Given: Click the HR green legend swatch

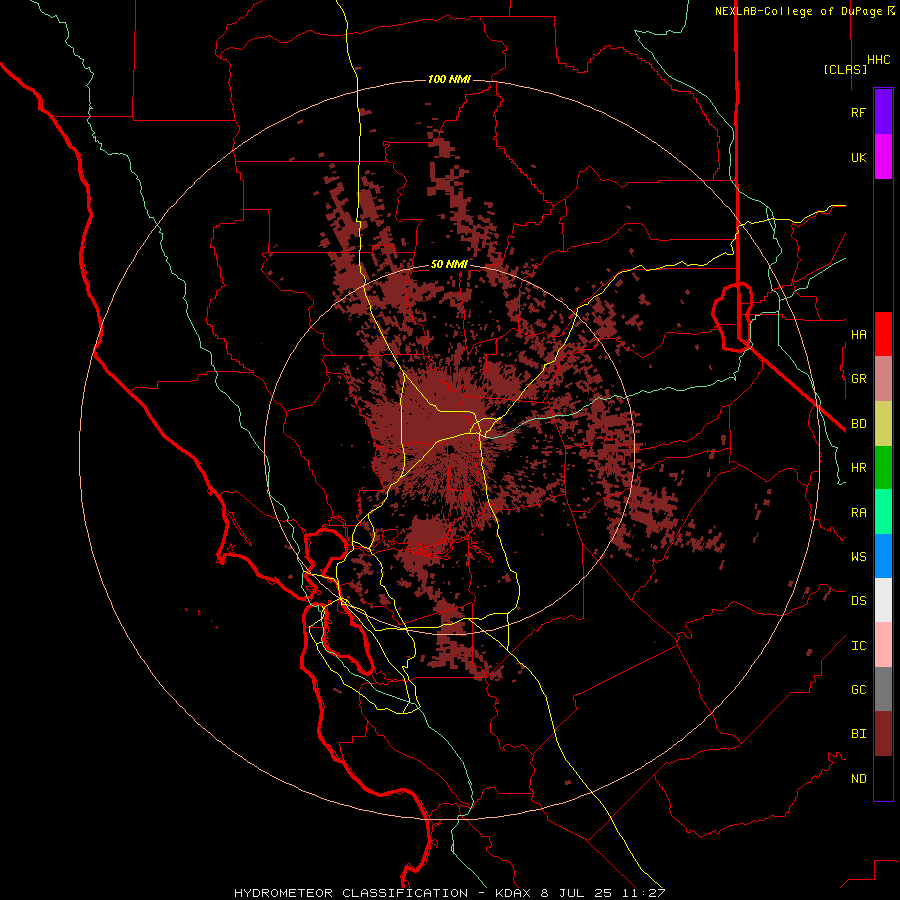Looking at the screenshot, I should [x=883, y=468].
